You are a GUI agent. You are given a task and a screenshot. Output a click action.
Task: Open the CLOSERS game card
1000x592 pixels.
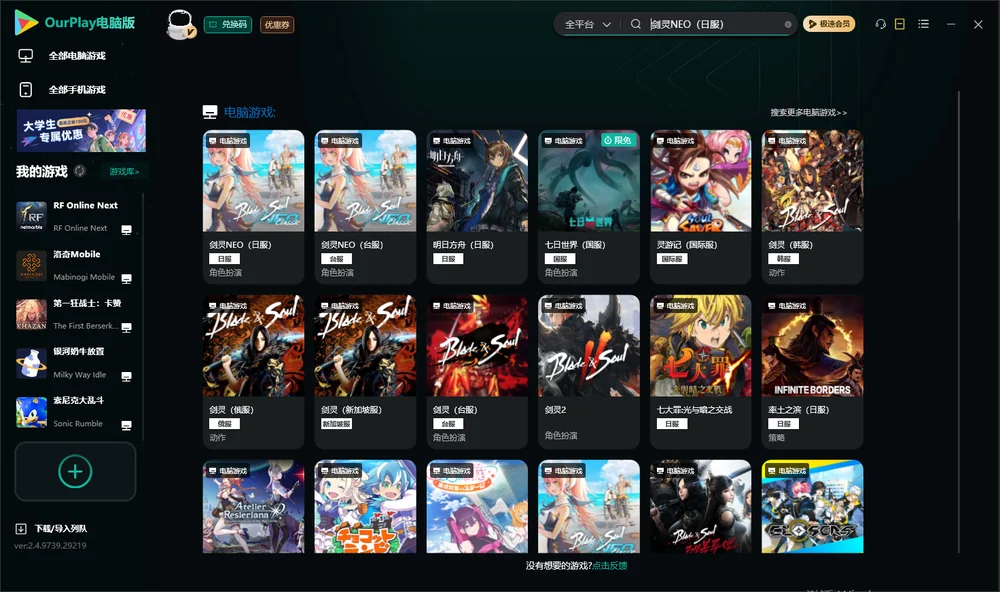click(812, 507)
